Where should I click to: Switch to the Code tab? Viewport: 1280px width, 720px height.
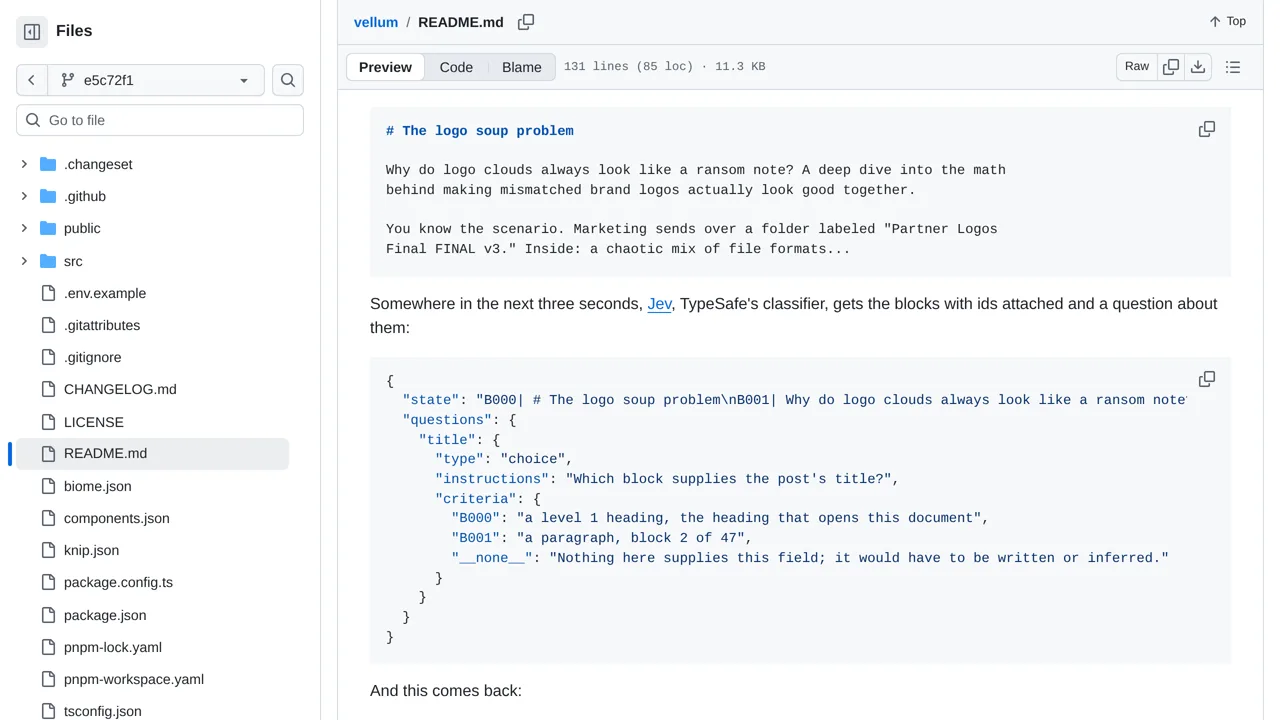point(456,67)
